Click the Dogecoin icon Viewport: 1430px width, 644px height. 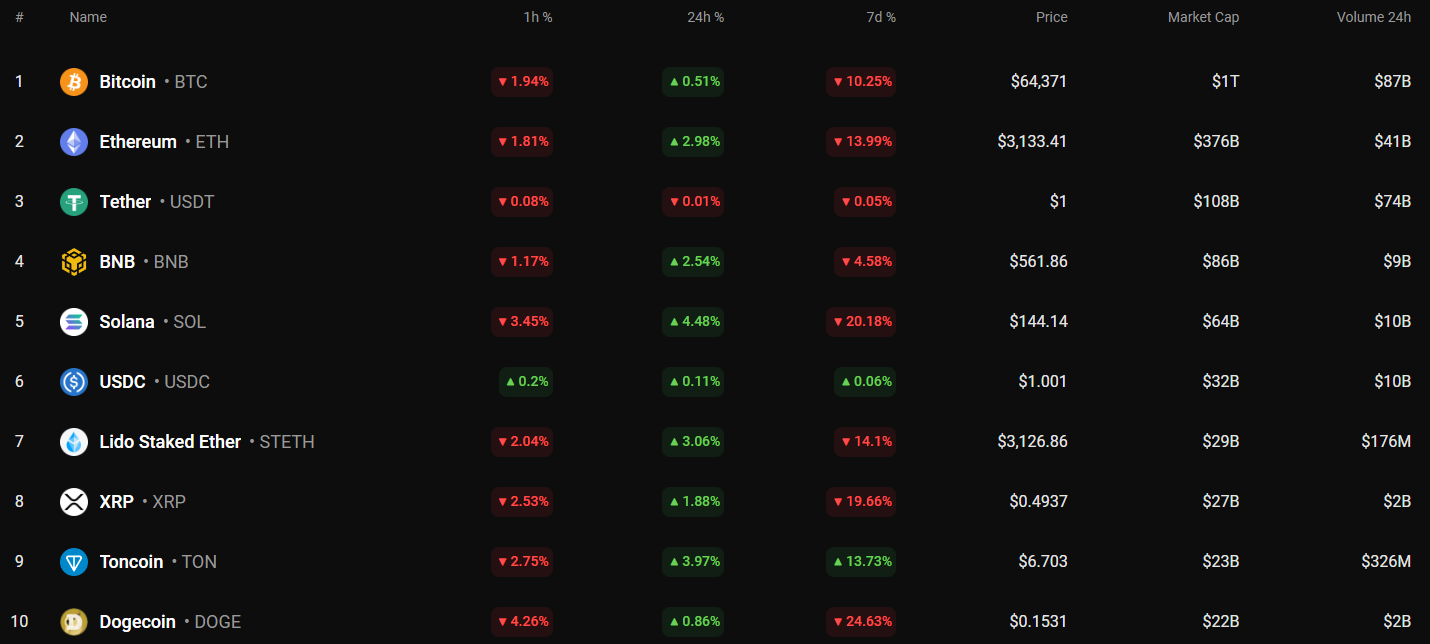(74, 622)
